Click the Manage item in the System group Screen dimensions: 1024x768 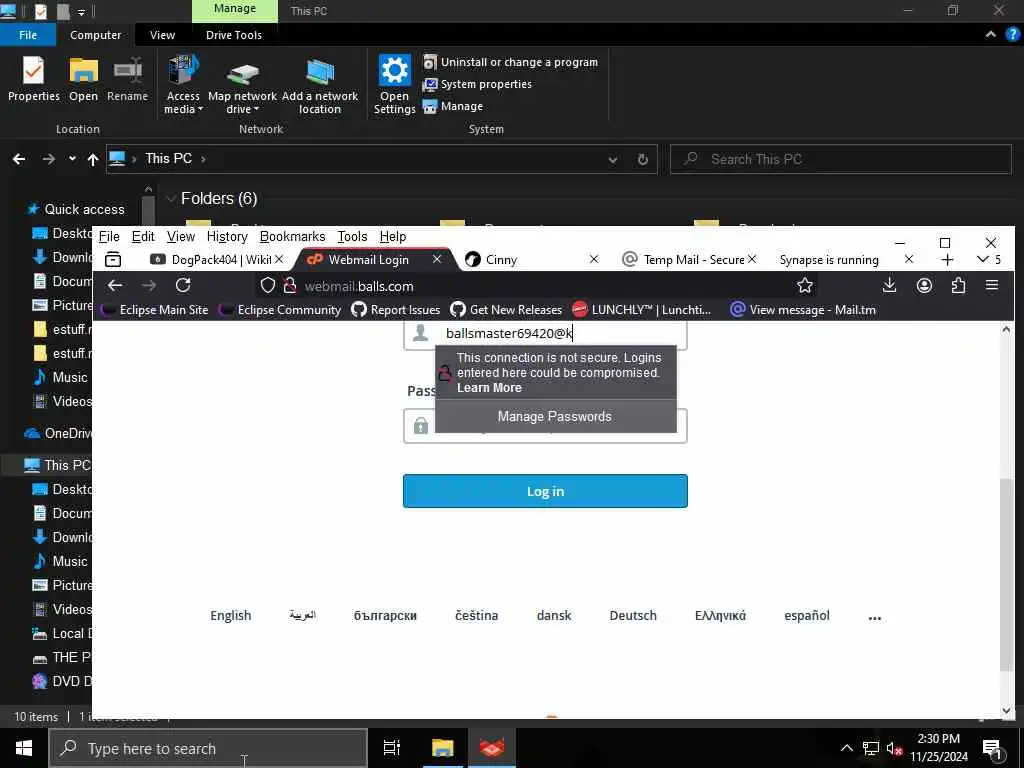pos(453,106)
